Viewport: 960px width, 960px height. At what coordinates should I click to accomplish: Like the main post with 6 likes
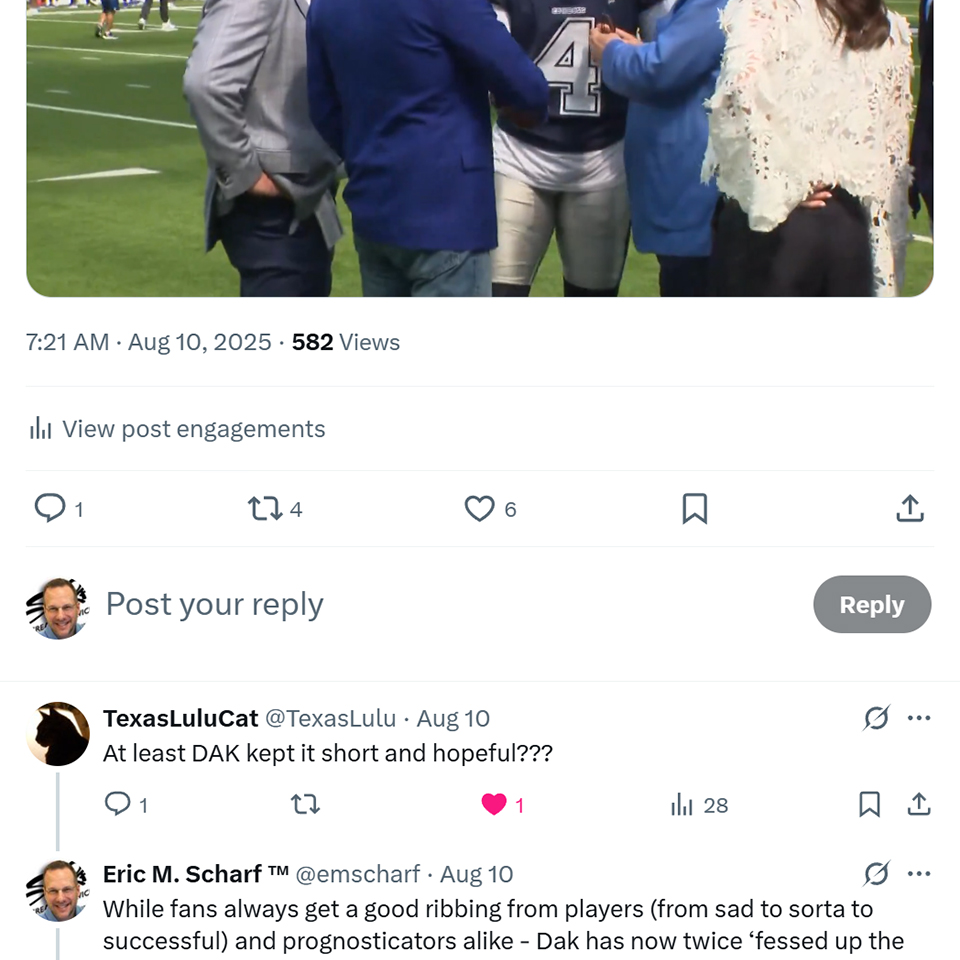pyautogui.click(x=480, y=509)
